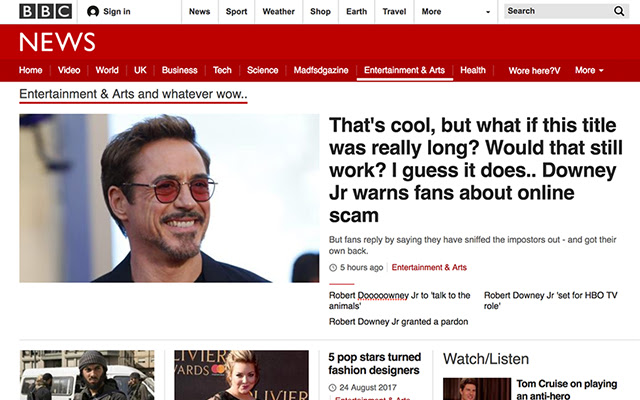Click the summary text about fans sniffing impostors
The height and width of the screenshot is (400, 640).
coord(473,245)
